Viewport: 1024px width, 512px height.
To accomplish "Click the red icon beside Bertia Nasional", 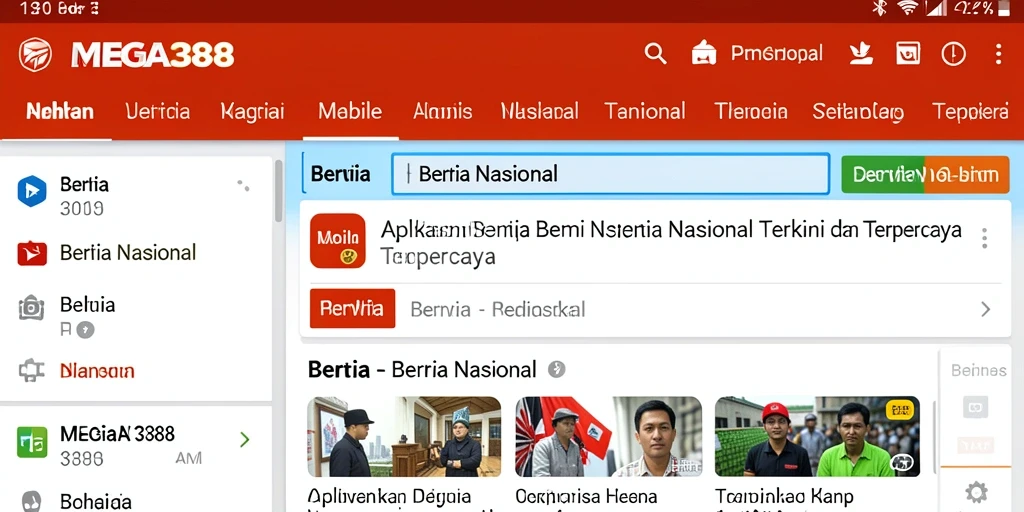I will [x=32, y=253].
